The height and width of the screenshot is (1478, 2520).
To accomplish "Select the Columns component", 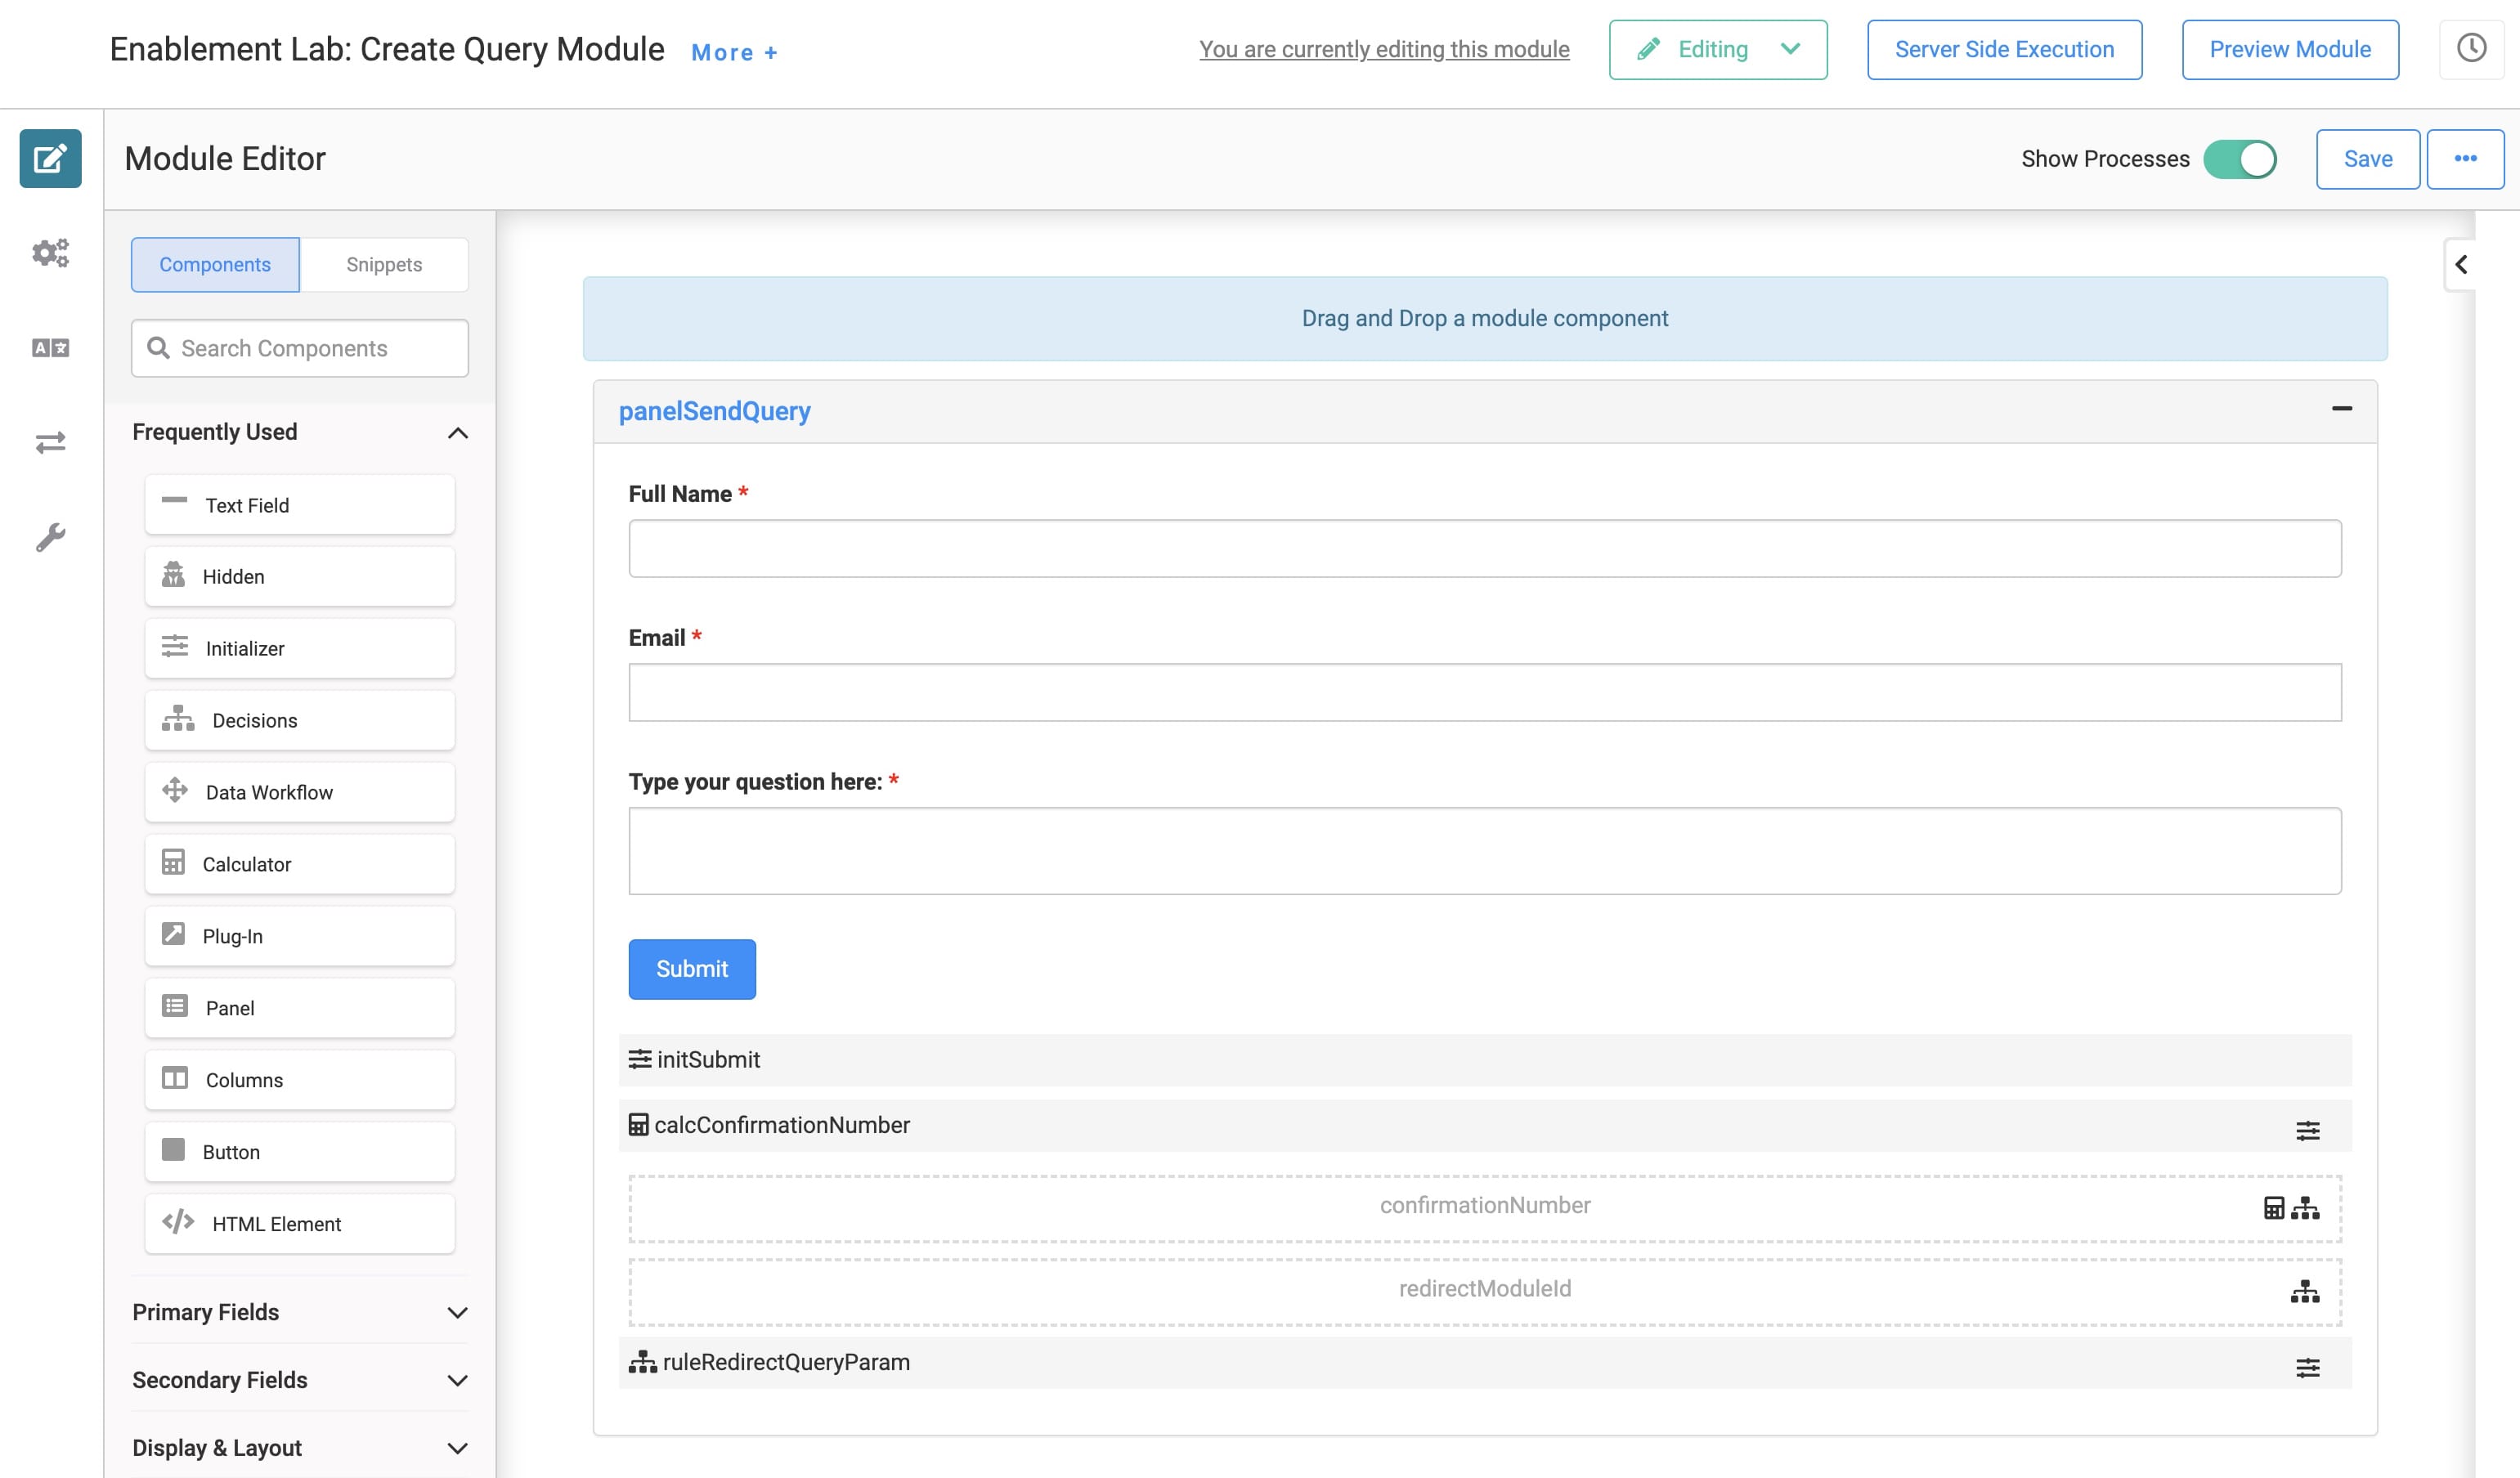I will 300,1080.
